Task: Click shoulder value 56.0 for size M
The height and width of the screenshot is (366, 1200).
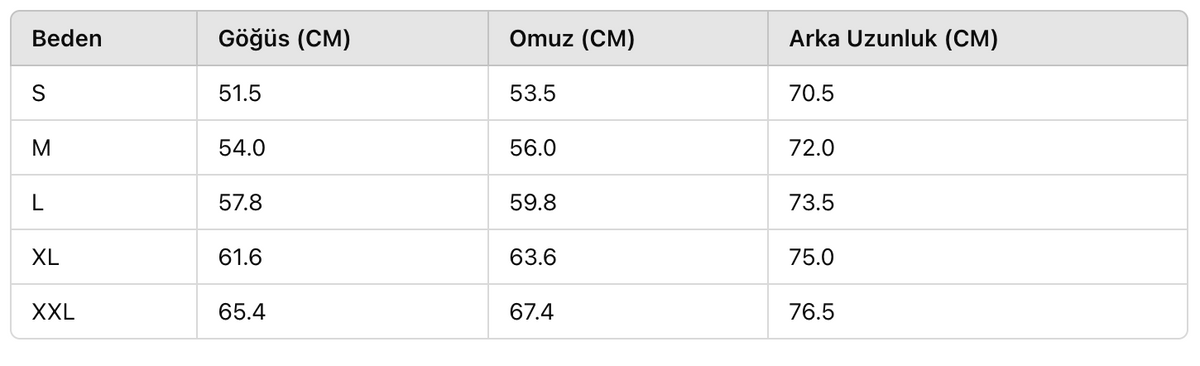Action: 533,148
